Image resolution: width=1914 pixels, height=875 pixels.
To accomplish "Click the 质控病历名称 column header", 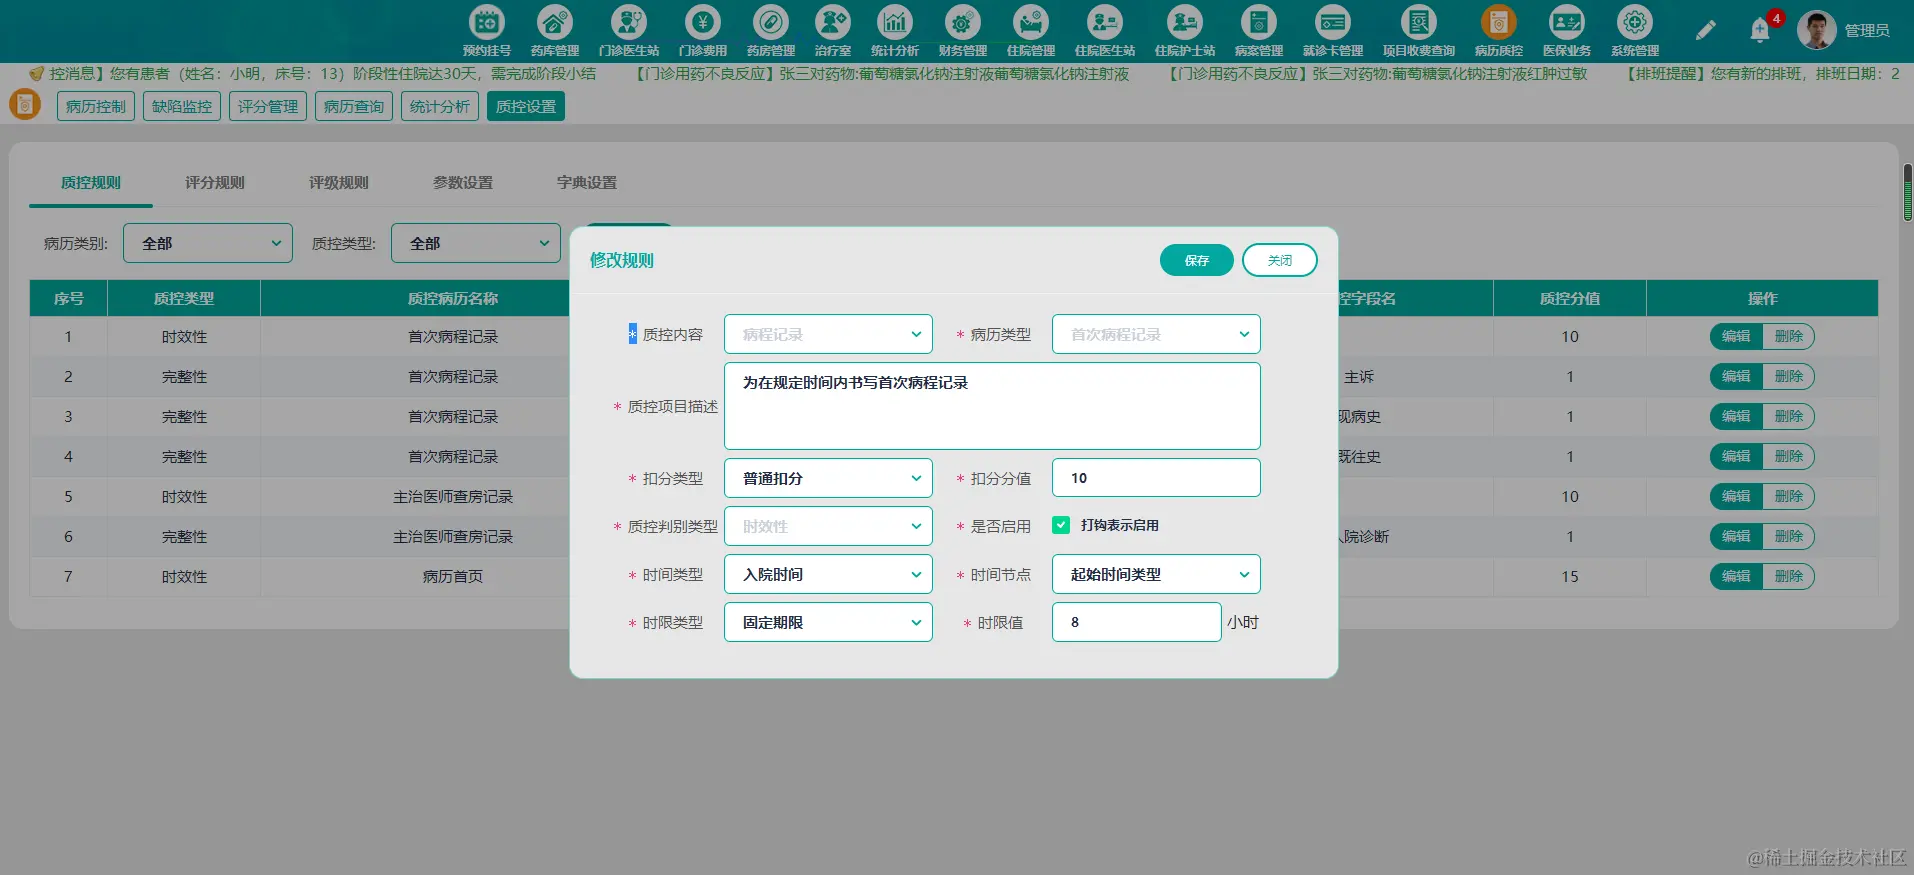I will pos(453,299).
